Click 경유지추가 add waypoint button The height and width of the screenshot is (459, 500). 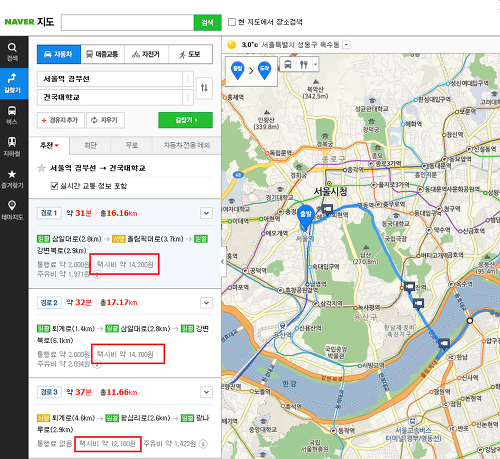point(61,120)
